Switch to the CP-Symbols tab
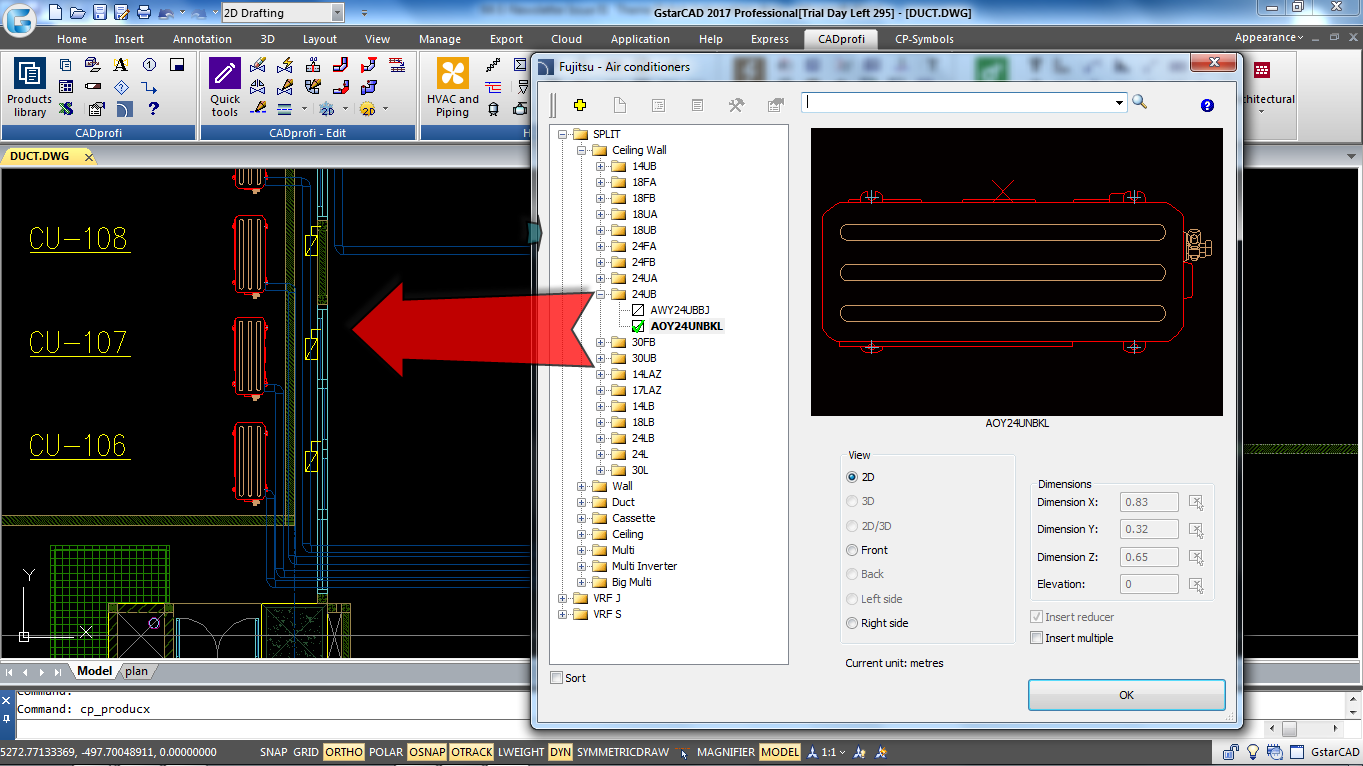This screenshot has height=766, width=1363. 924,39
